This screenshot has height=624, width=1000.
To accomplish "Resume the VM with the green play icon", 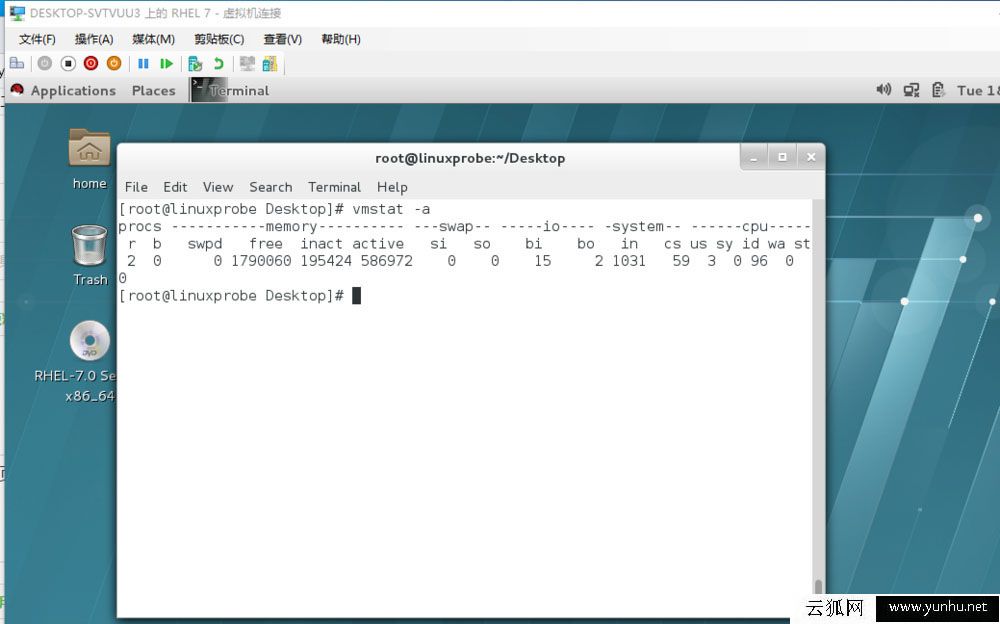I will [x=166, y=62].
